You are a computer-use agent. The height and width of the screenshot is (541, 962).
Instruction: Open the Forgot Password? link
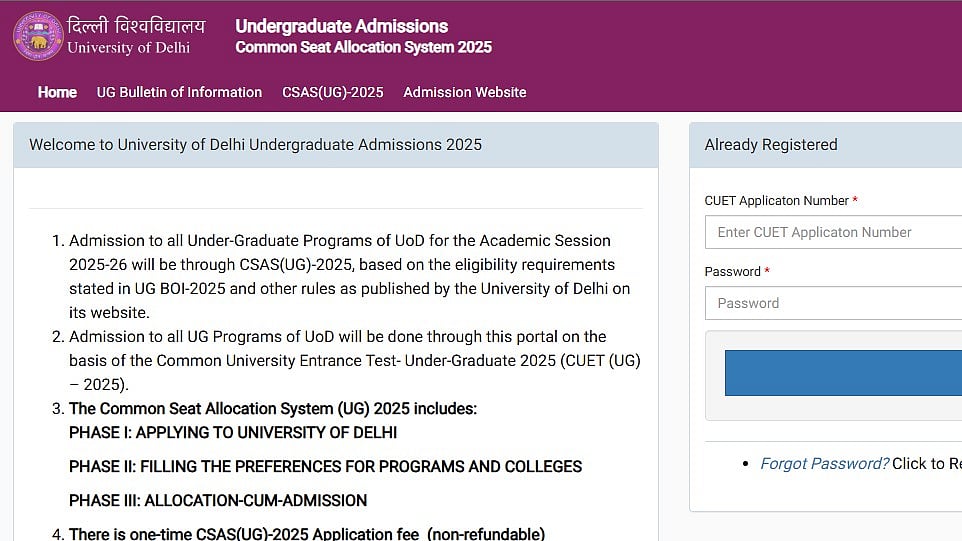coord(824,463)
